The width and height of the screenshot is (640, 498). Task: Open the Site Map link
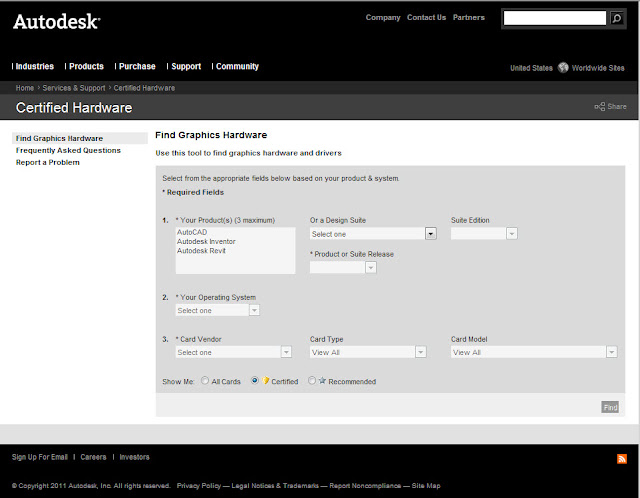pos(426,485)
